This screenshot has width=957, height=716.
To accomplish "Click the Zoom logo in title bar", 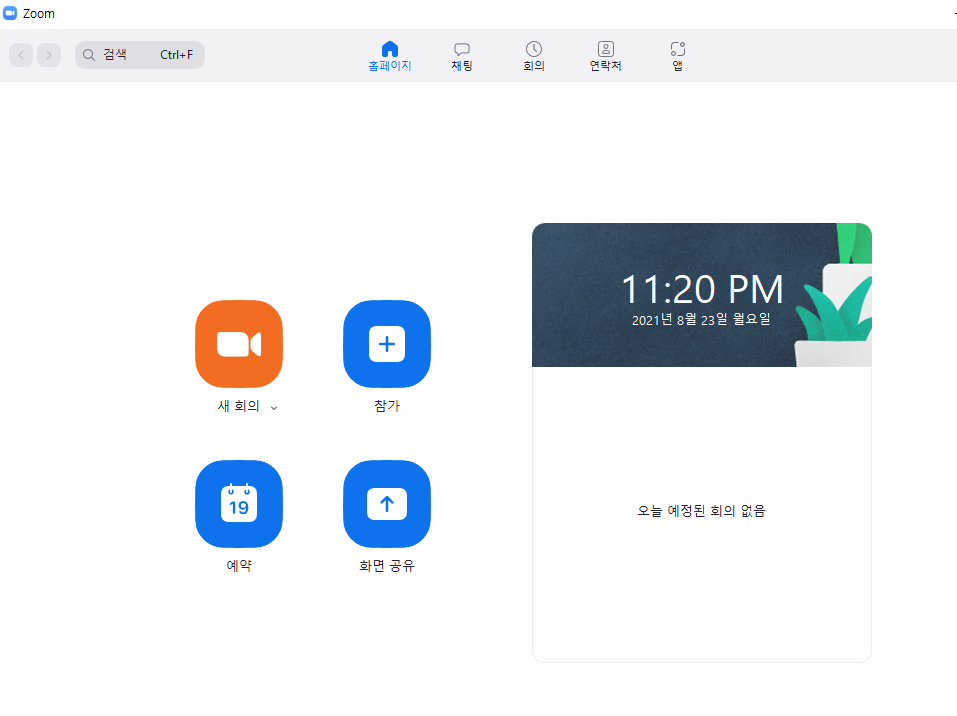I will coord(10,13).
